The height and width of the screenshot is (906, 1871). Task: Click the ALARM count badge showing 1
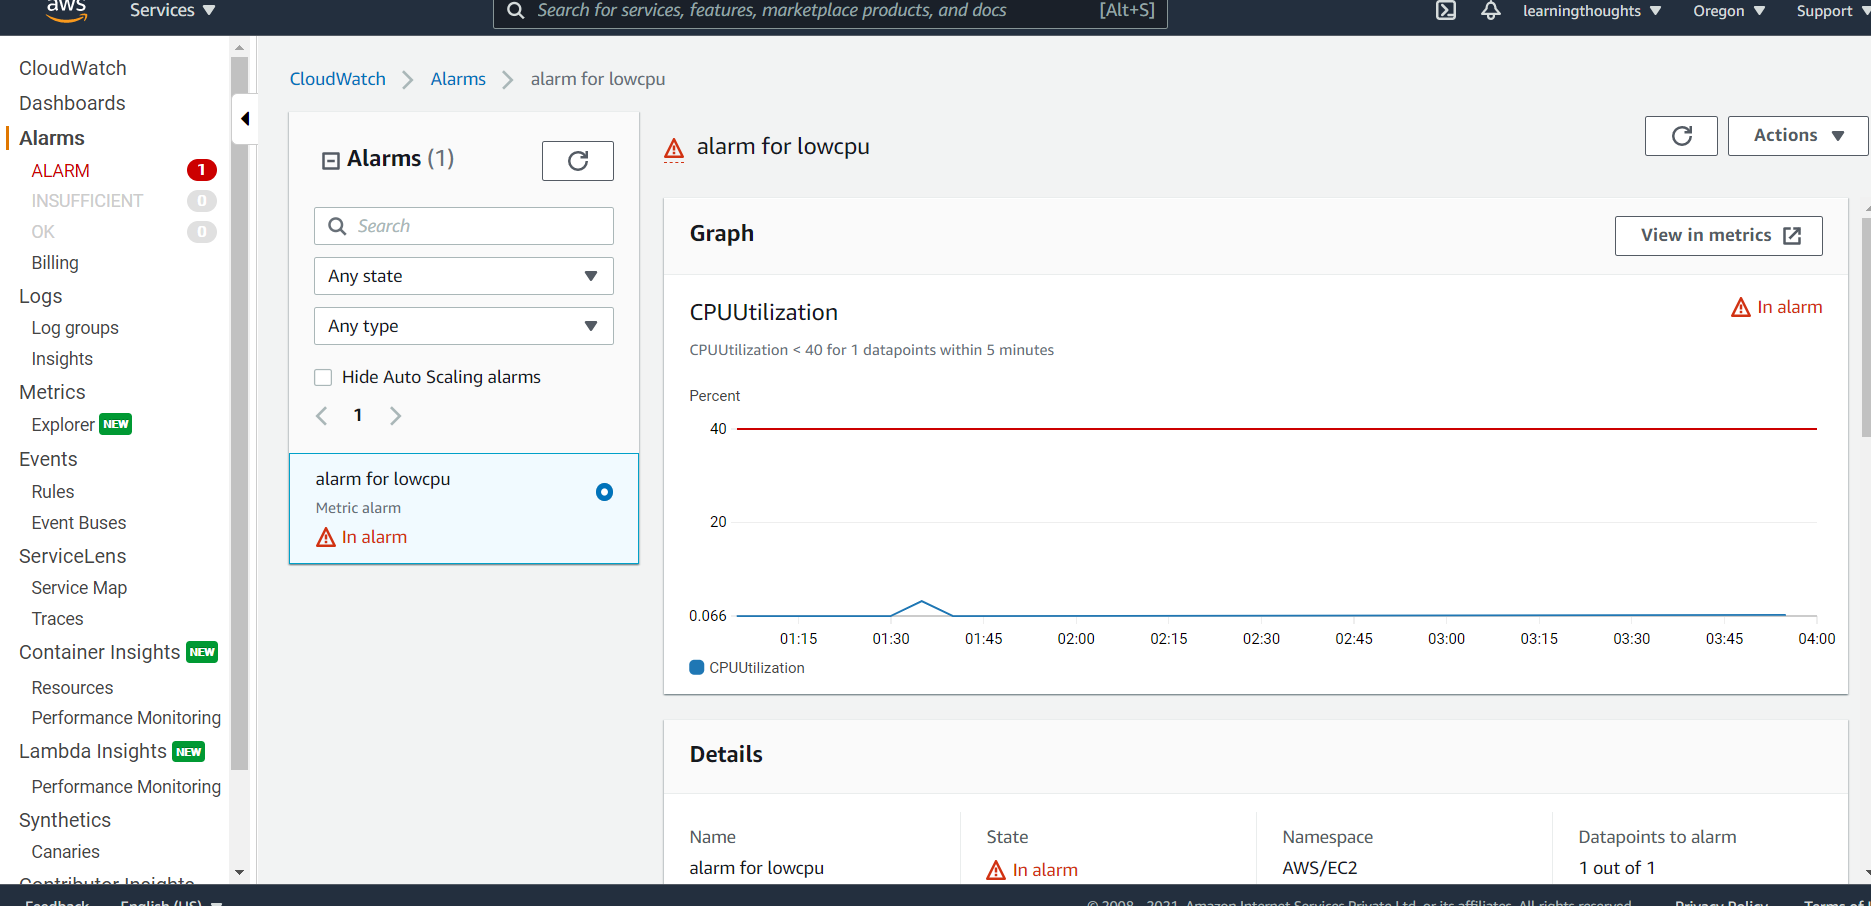[201, 170]
